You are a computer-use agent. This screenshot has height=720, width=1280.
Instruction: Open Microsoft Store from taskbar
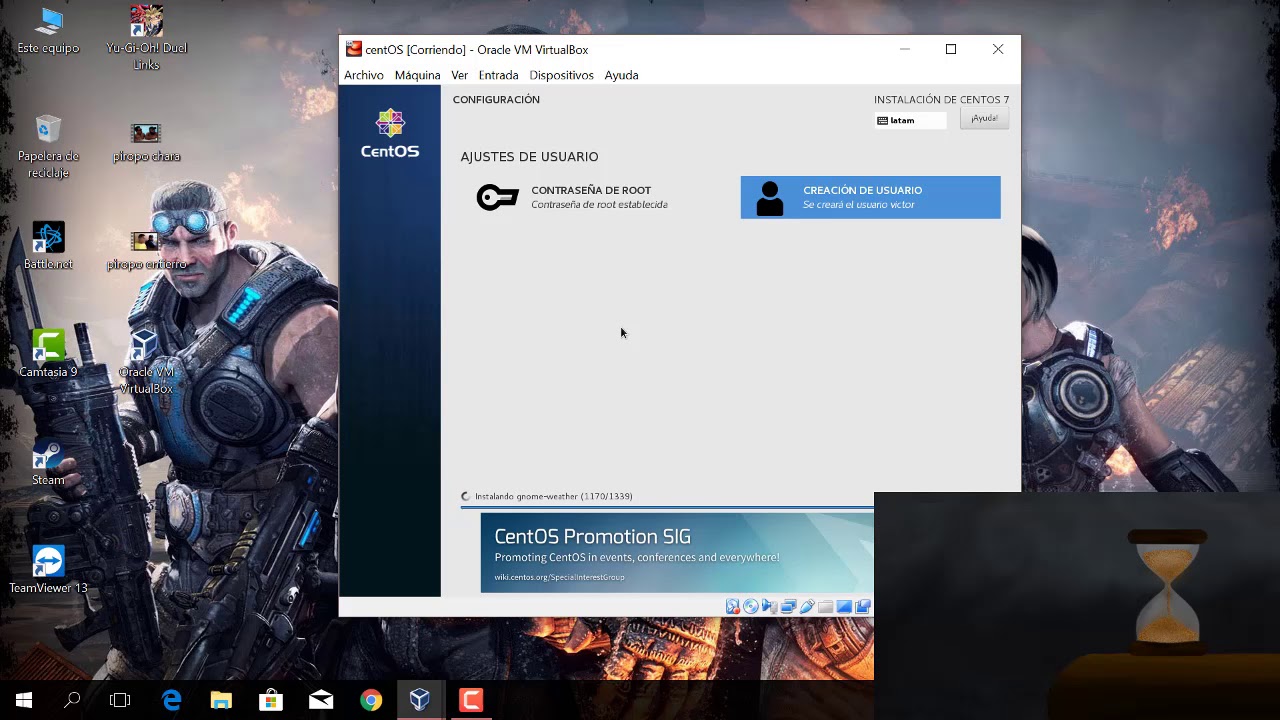point(271,700)
